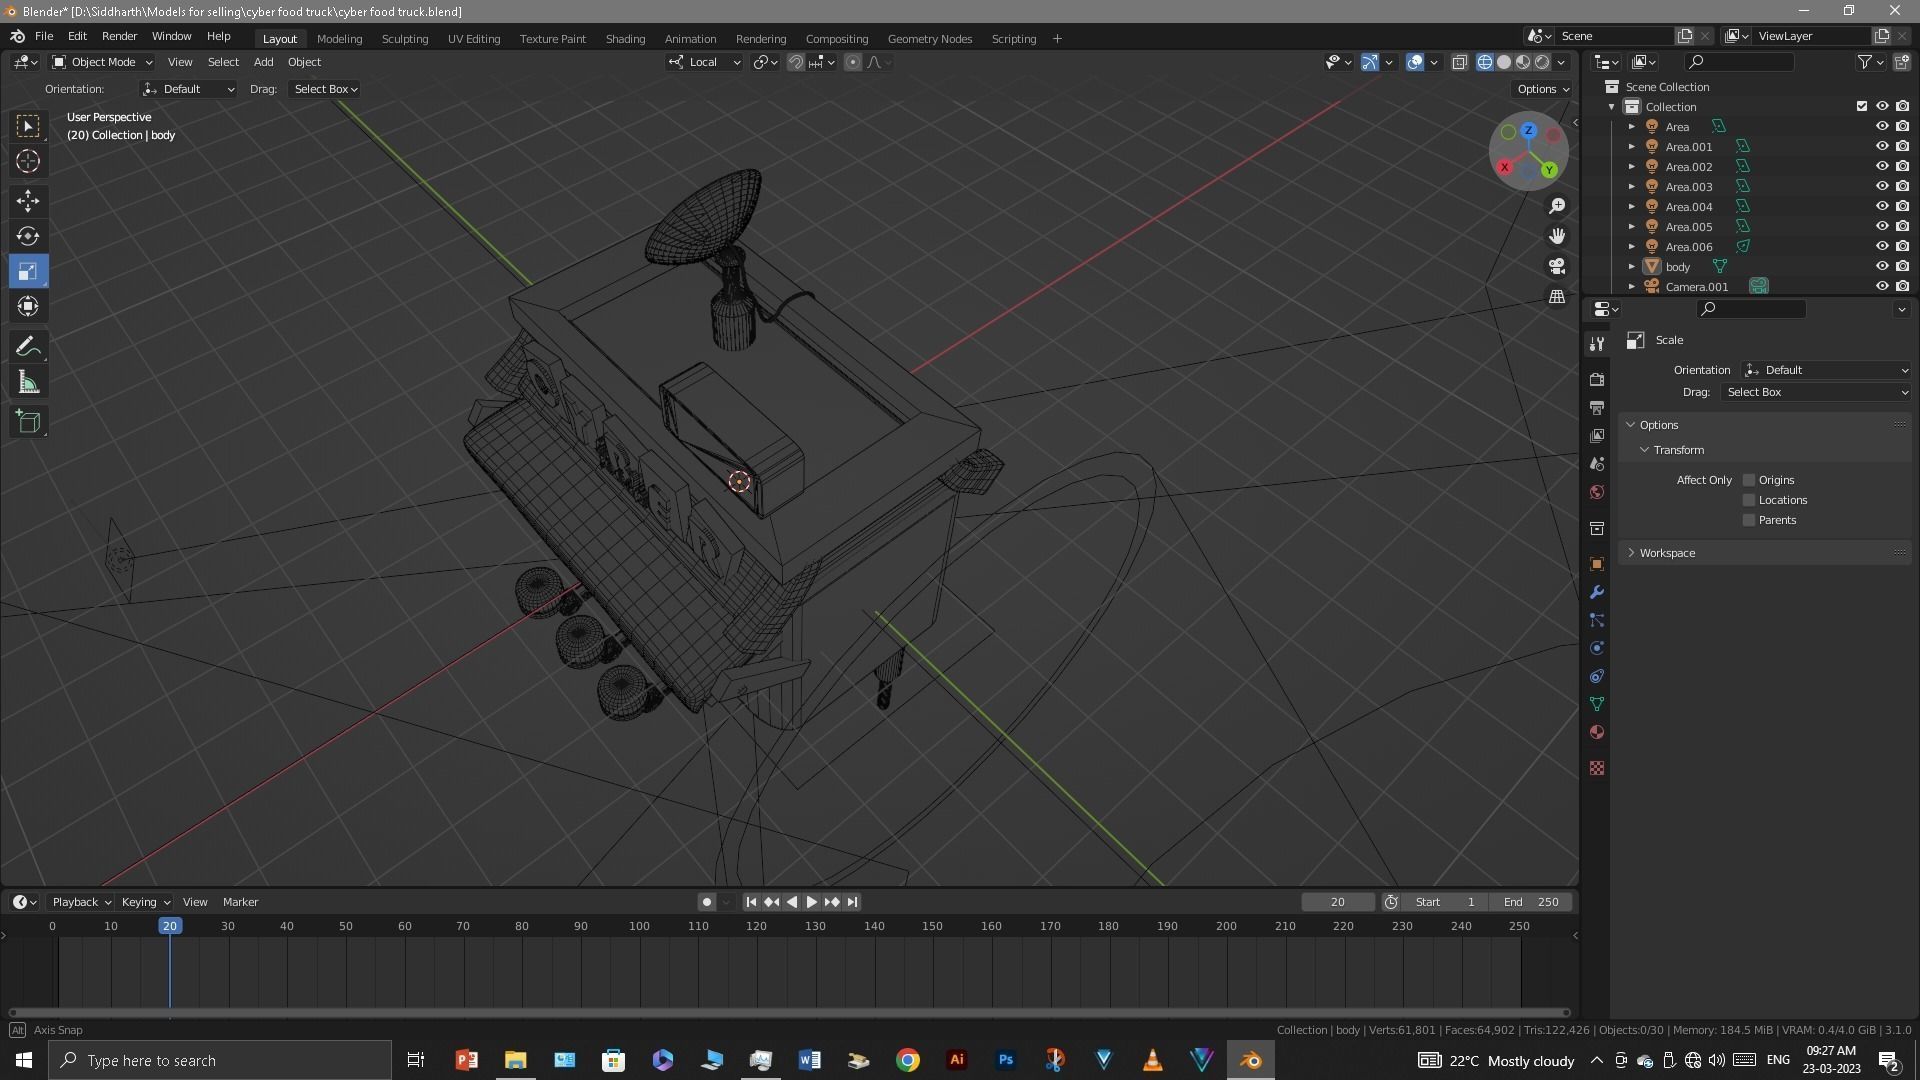This screenshot has width=1920, height=1080.
Task: Activate the Cursor tool
Action: pyautogui.click(x=28, y=162)
